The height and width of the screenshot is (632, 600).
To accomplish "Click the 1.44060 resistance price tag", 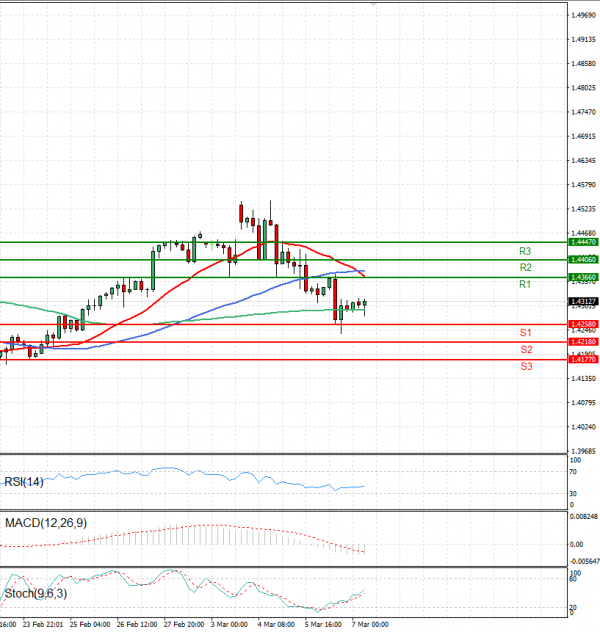I will pyautogui.click(x=583, y=260).
